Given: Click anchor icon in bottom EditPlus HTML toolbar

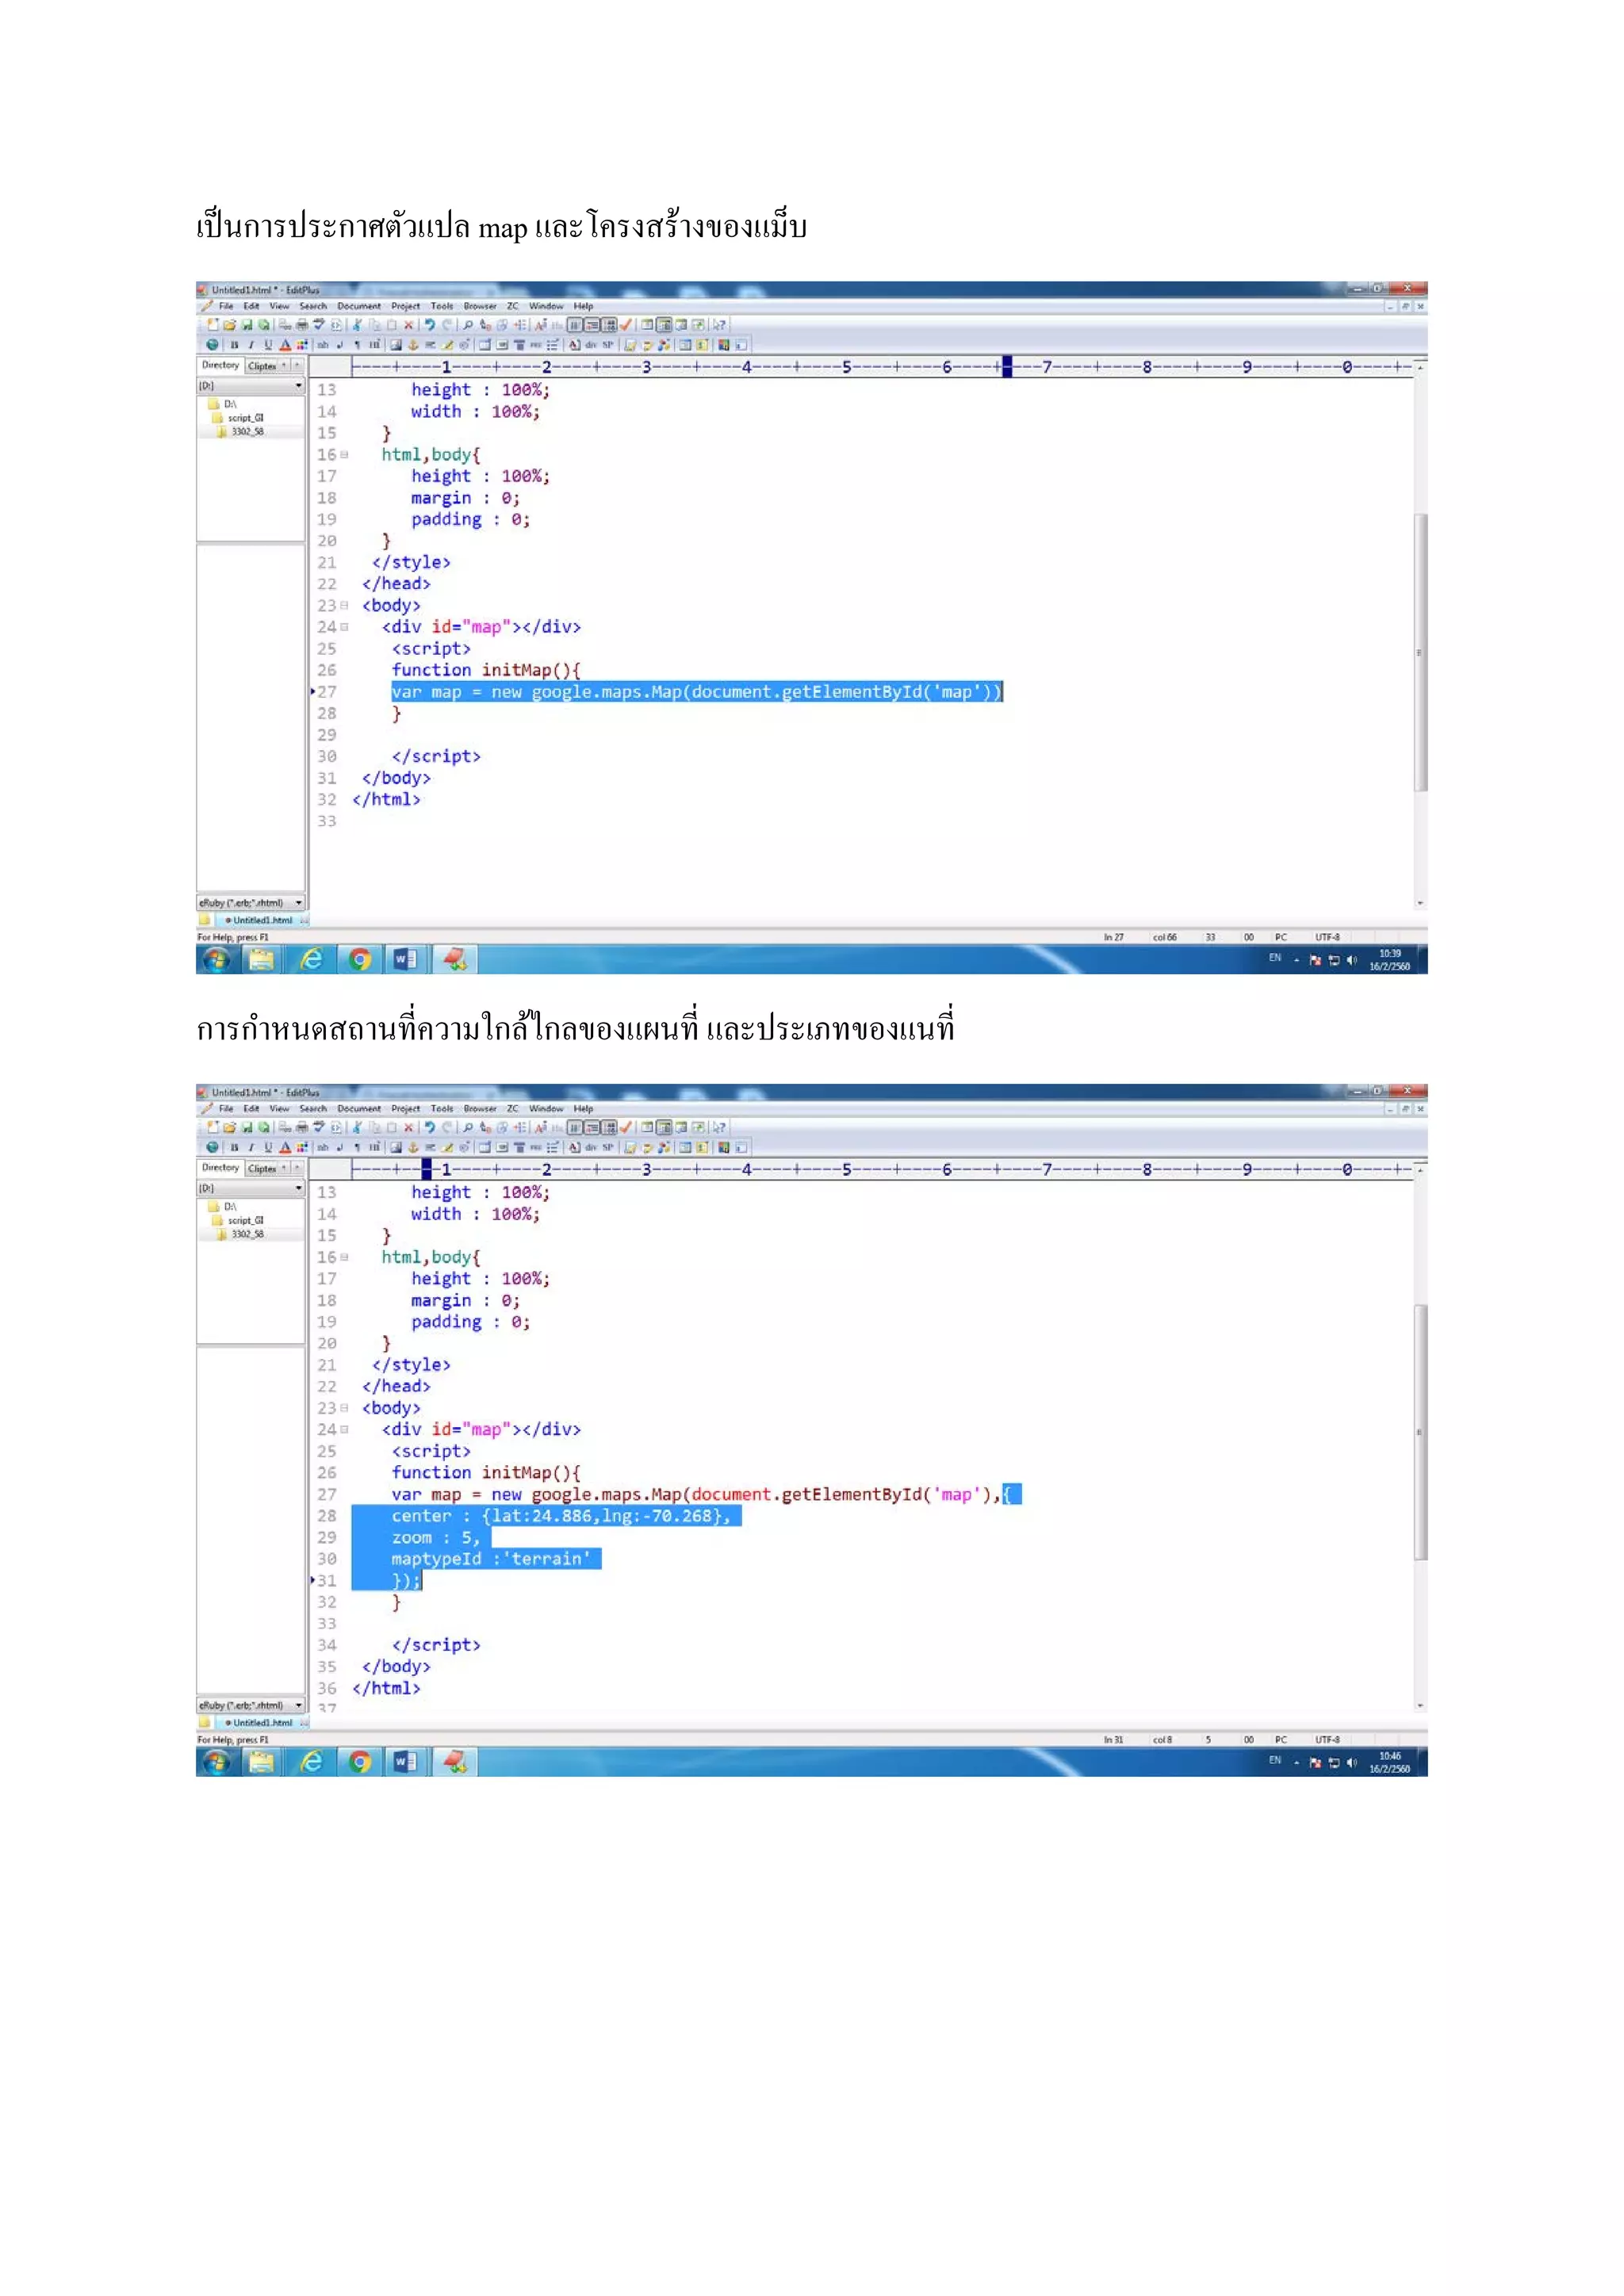Looking at the screenshot, I should point(413,1147).
